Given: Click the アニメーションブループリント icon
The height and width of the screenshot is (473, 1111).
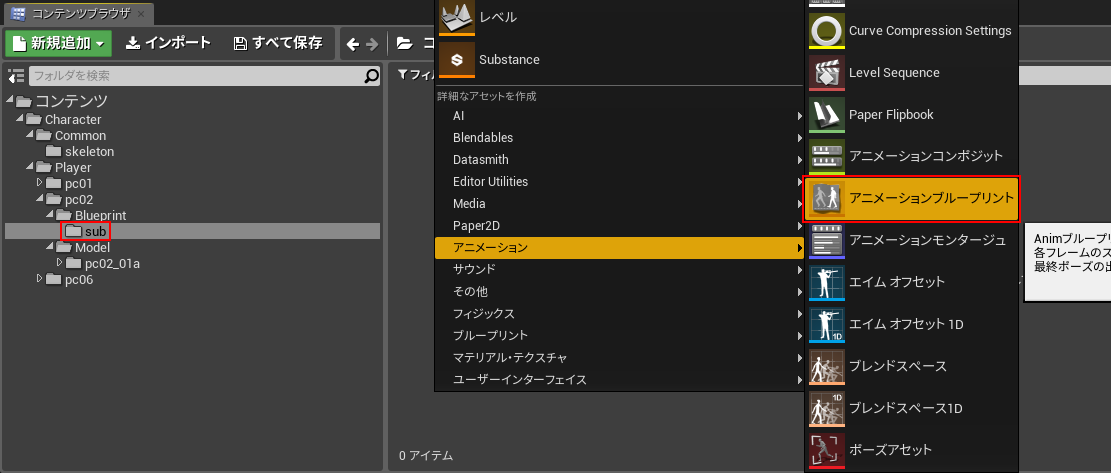Looking at the screenshot, I should click(826, 199).
